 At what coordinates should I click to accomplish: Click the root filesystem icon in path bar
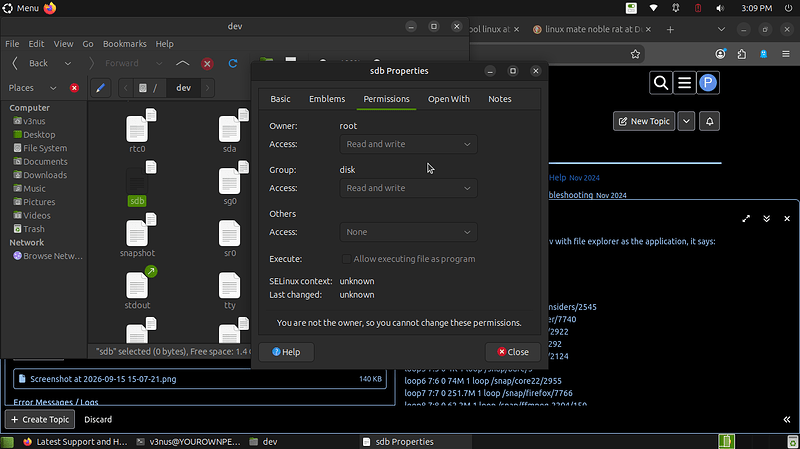coord(143,88)
